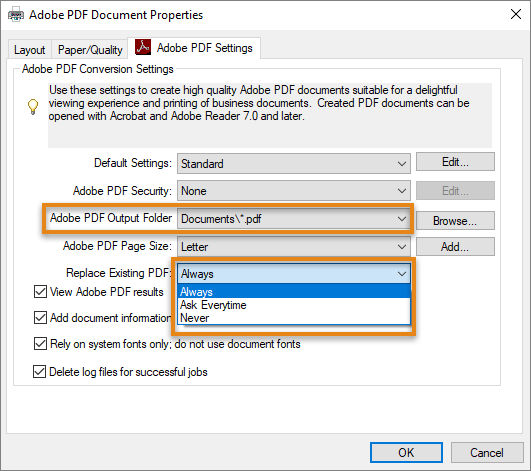Image resolution: width=531 pixels, height=471 pixels.
Task: Click the Adobe PDF icon on the settings tab
Action: (143, 47)
